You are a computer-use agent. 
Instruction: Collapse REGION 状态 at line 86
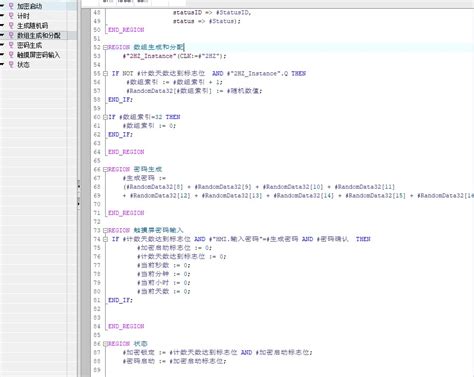pyautogui.click(x=105, y=344)
